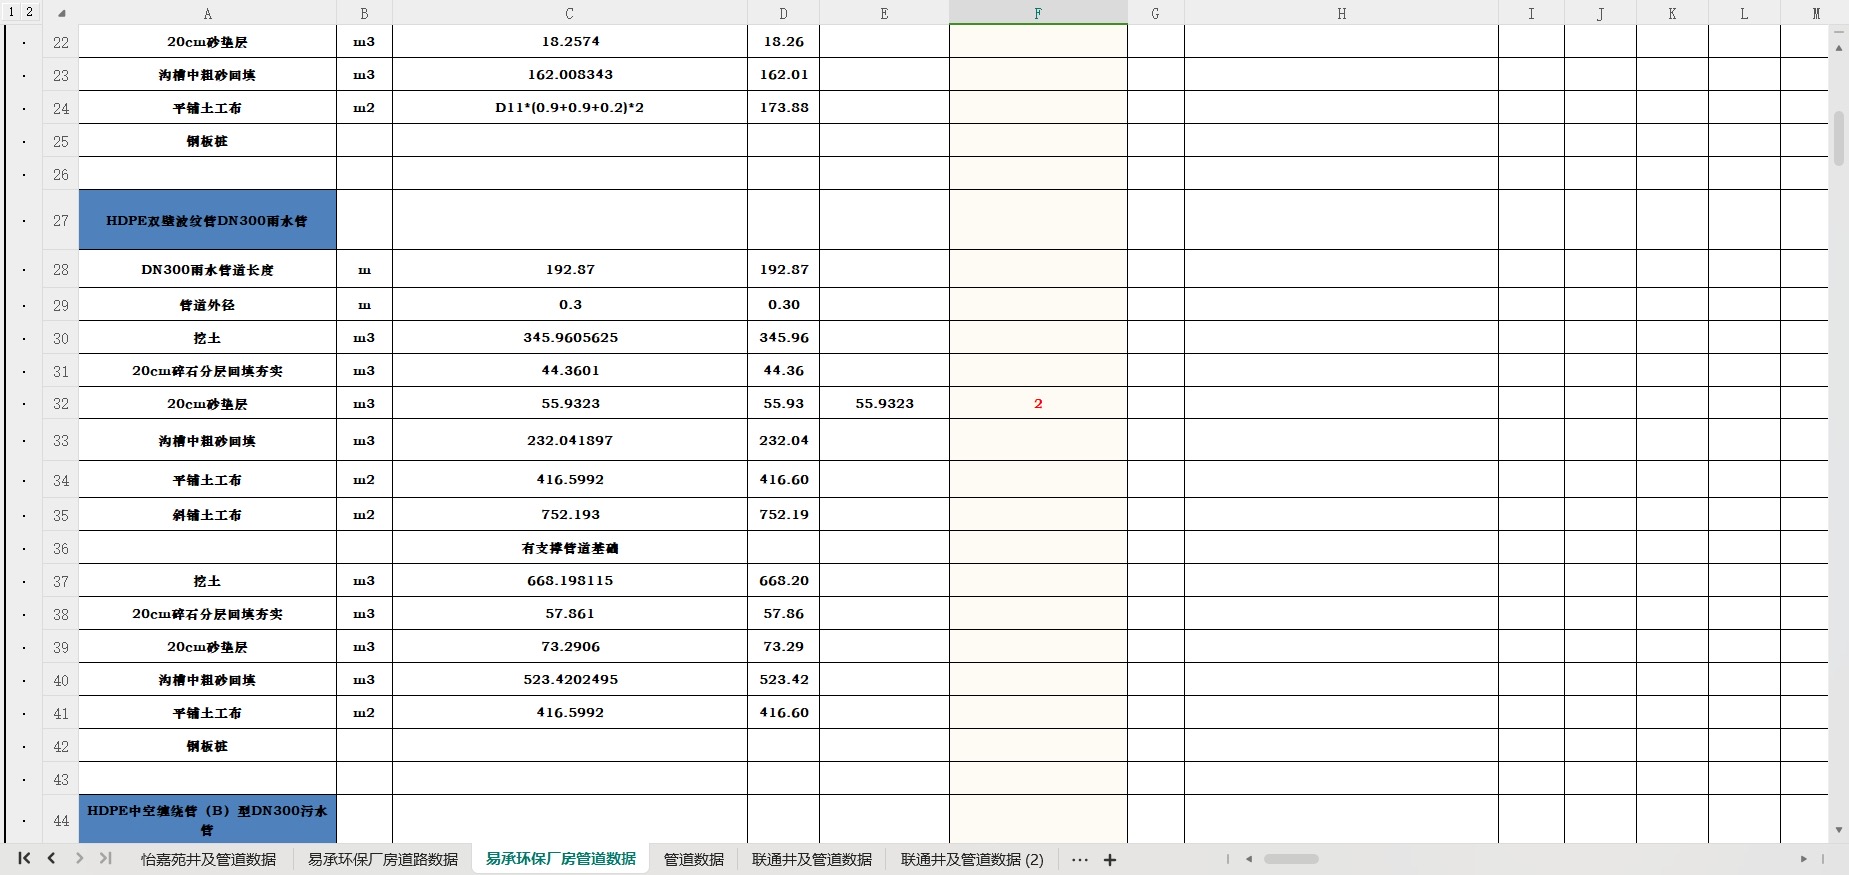Select the value 232.041897
The image size is (1849, 875).
tap(570, 440)
